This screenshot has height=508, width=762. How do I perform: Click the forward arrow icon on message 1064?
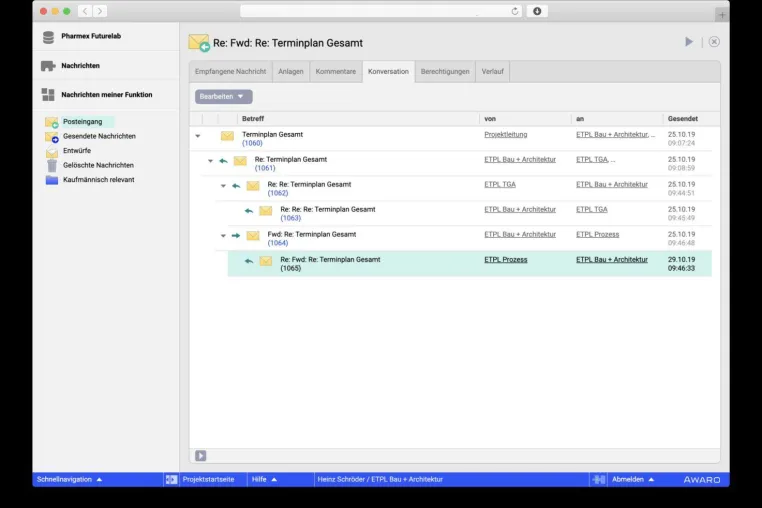click(x=236, y=236)
